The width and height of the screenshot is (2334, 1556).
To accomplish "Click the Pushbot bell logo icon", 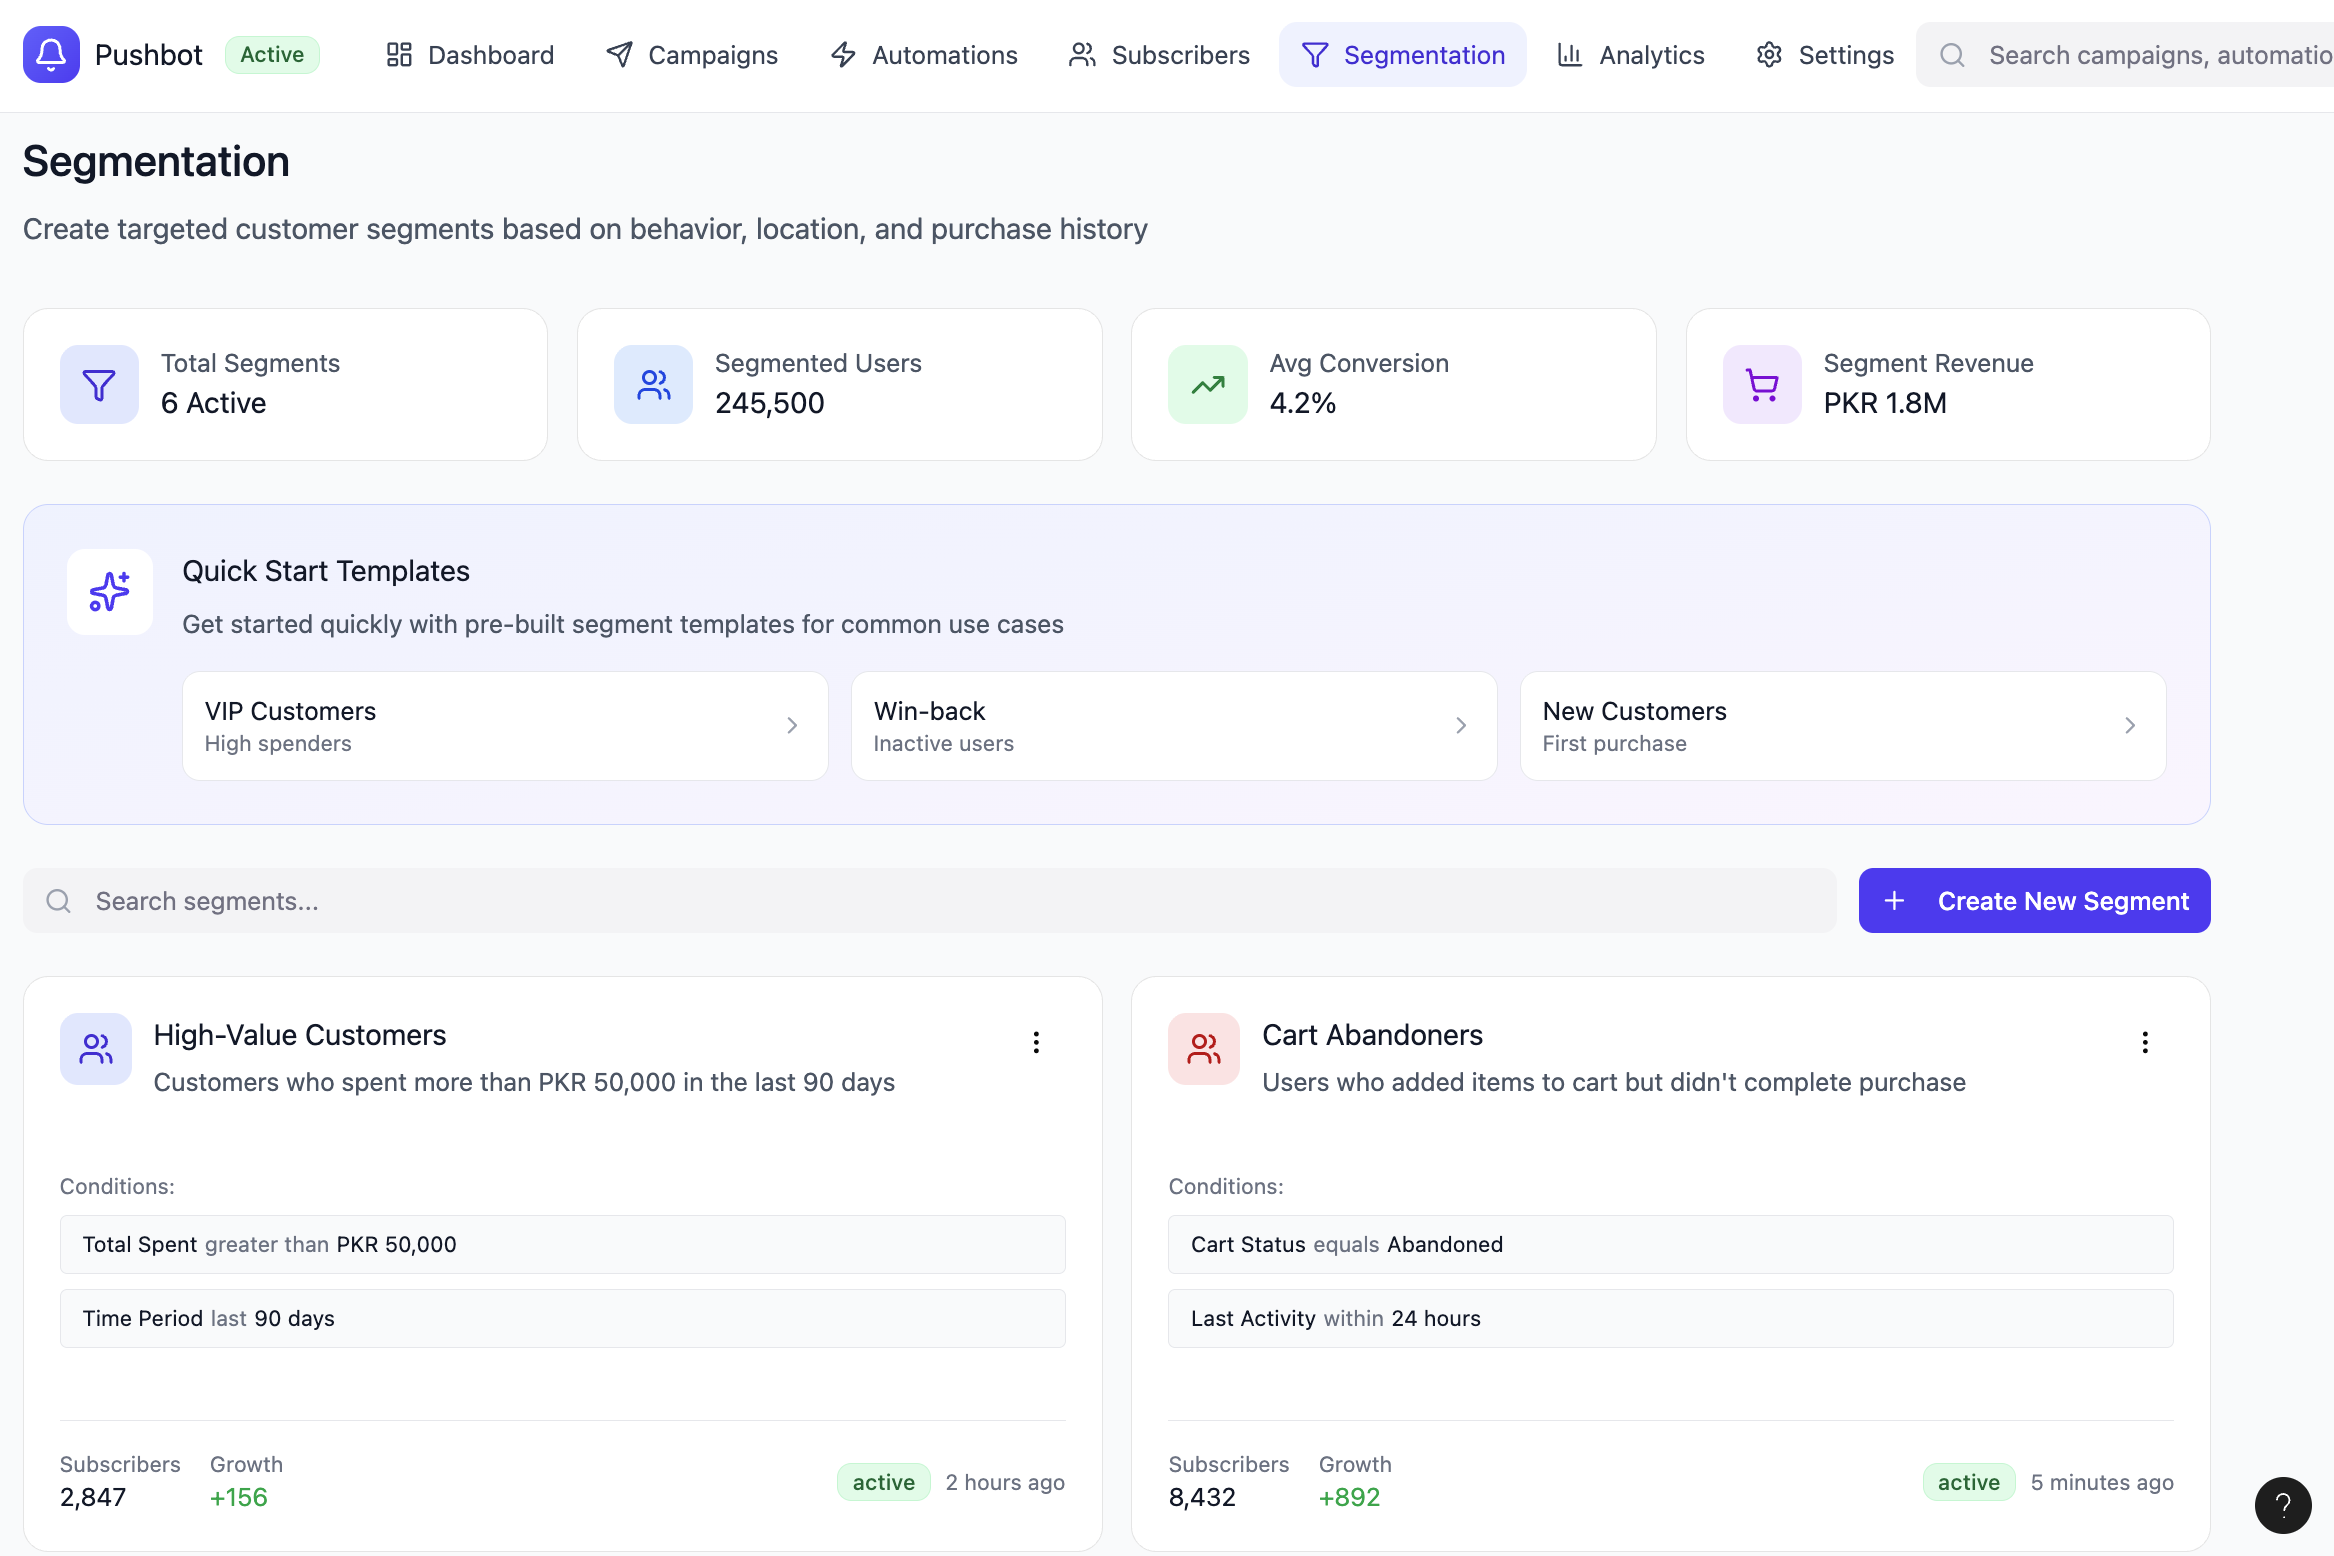I will [51, 55].
